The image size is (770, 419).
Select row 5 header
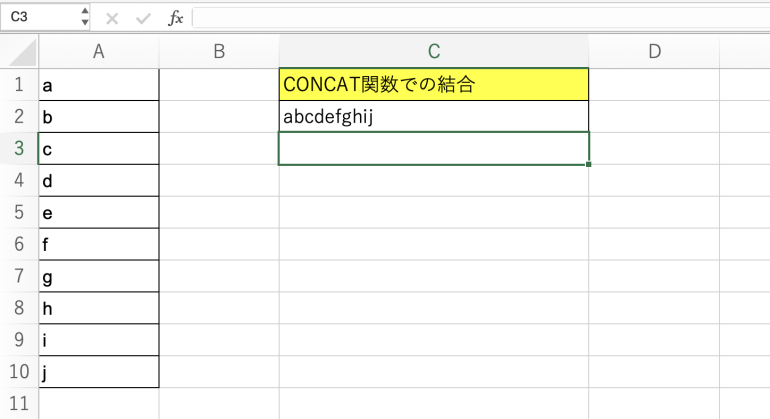[19, 212]
